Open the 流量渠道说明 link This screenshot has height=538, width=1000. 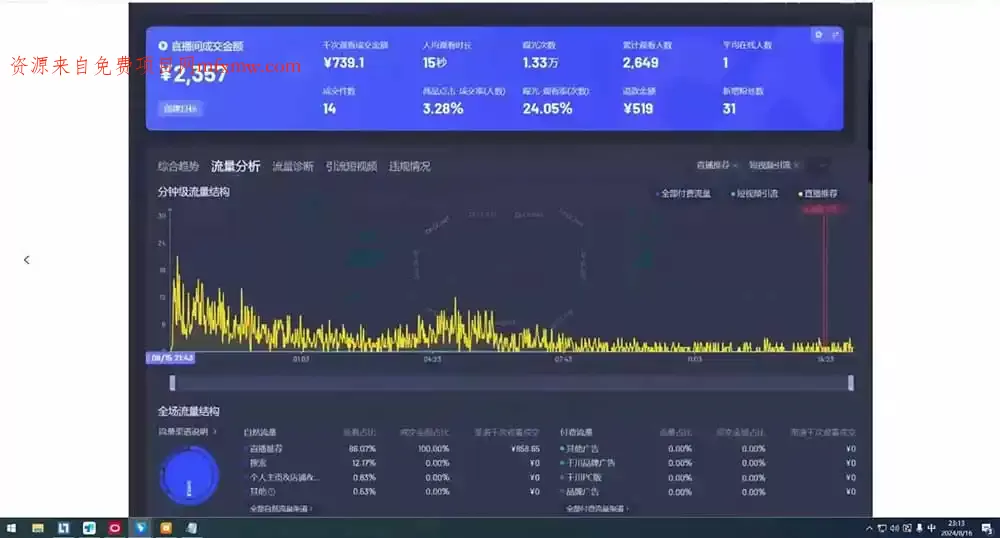coord(188,432)
